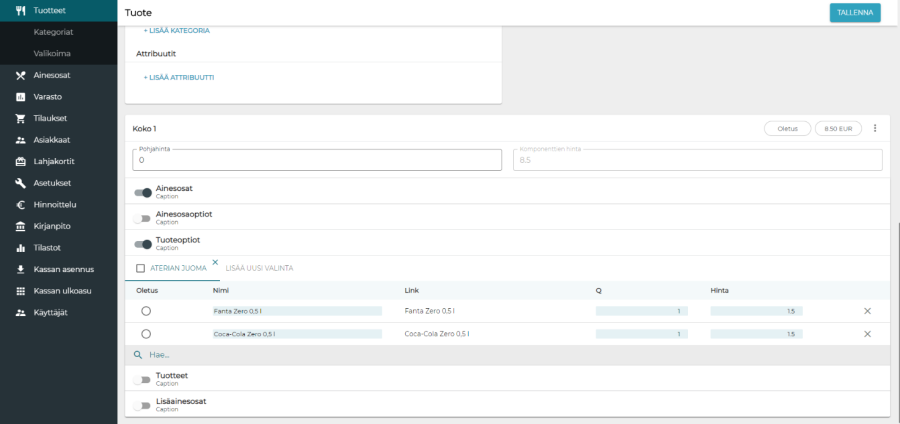
Task: Click the Pohjahinta input field
Action: pyautogui.click(x=317, y=160)
